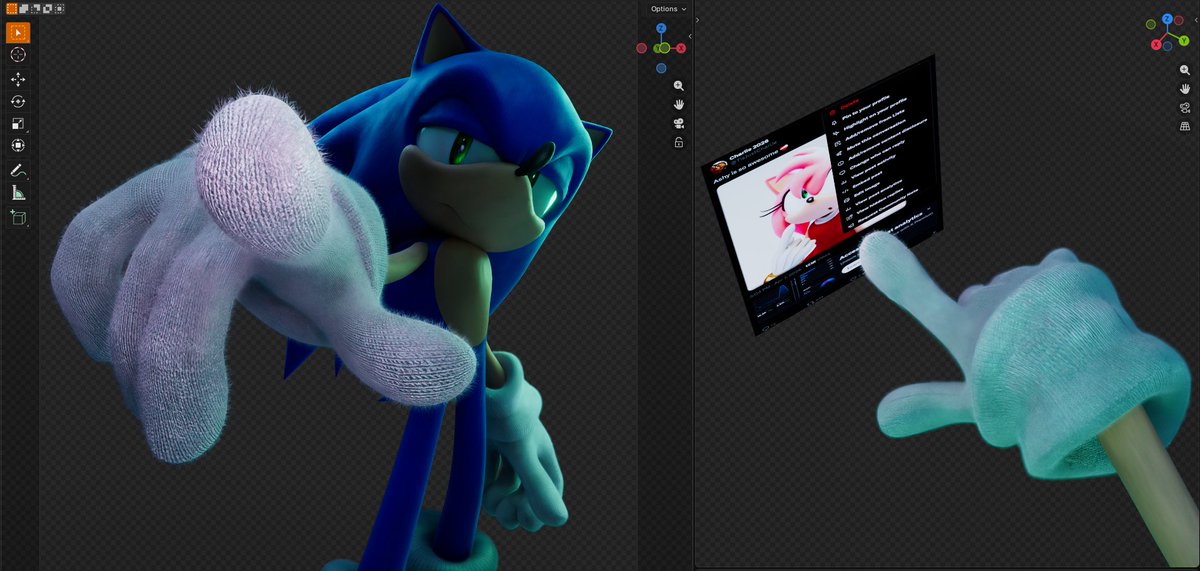The height and width of the screenshot is (571, 1200).
Task: Select the Measure tool
Action: [18, 192]
